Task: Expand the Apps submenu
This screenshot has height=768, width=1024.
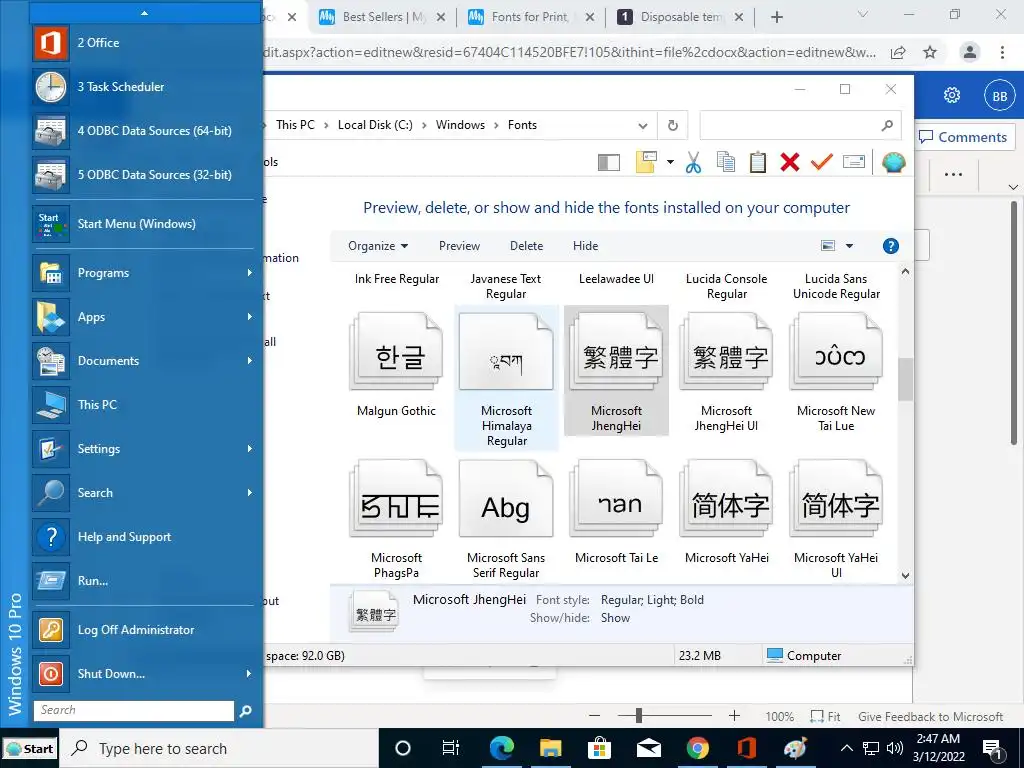Action: (147, 317)
